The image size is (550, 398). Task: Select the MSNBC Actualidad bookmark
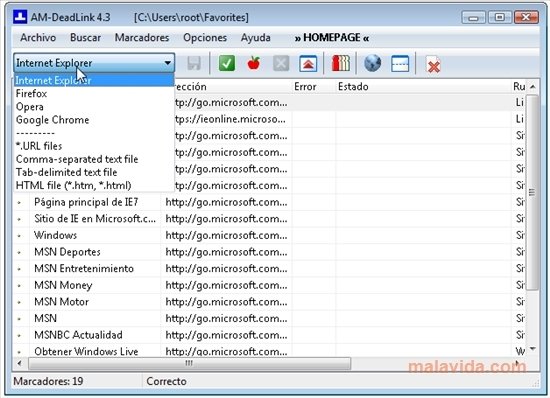click(x=78, y=335)
